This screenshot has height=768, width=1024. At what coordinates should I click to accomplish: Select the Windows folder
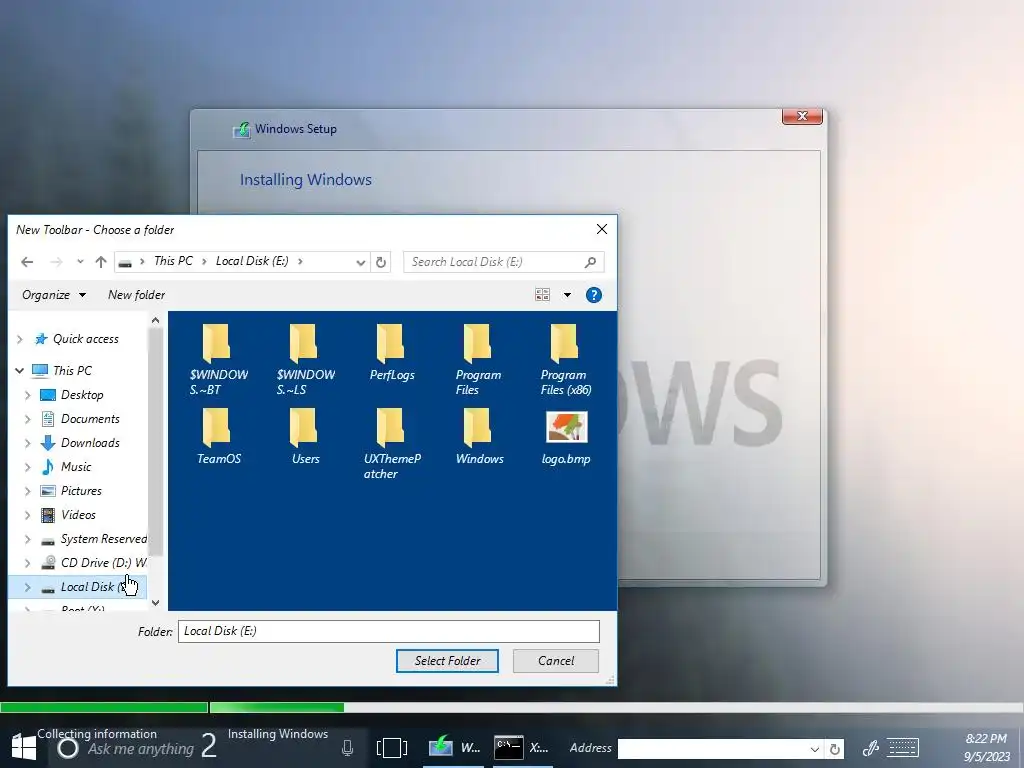tap(479, 436)
